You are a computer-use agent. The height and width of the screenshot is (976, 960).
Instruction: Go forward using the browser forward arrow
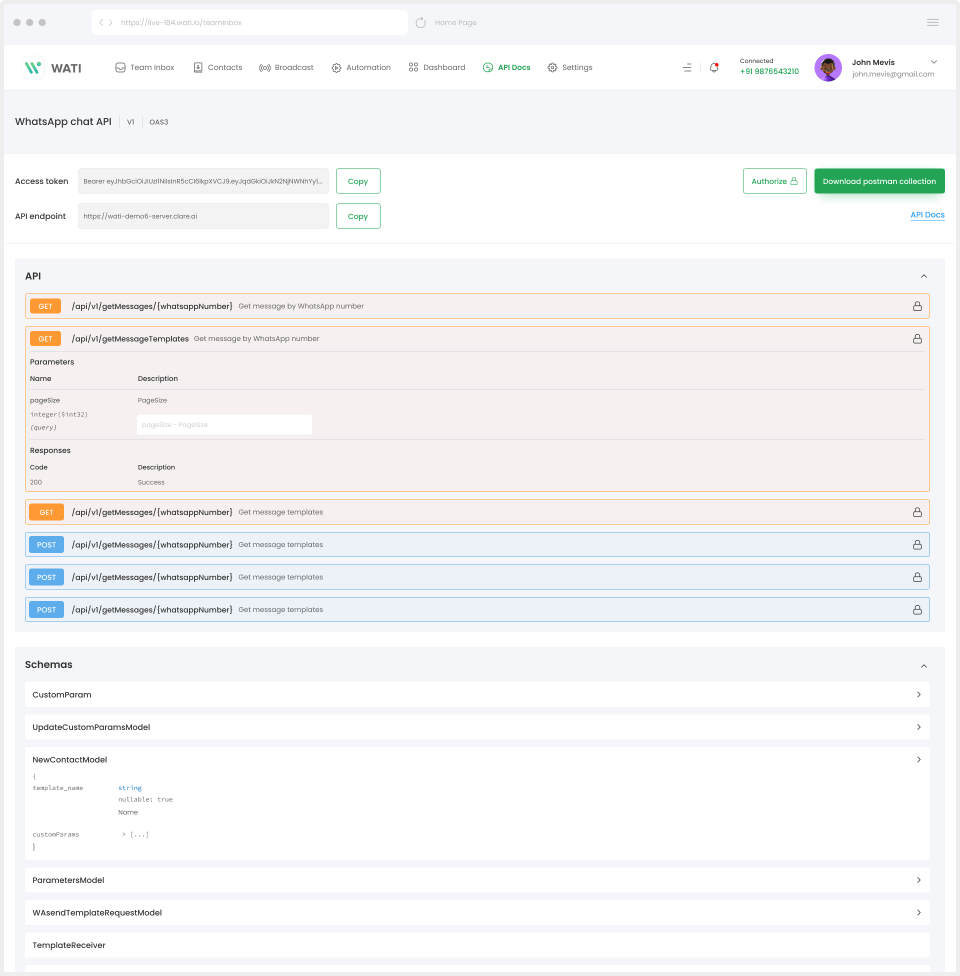[x=111, y=22]
